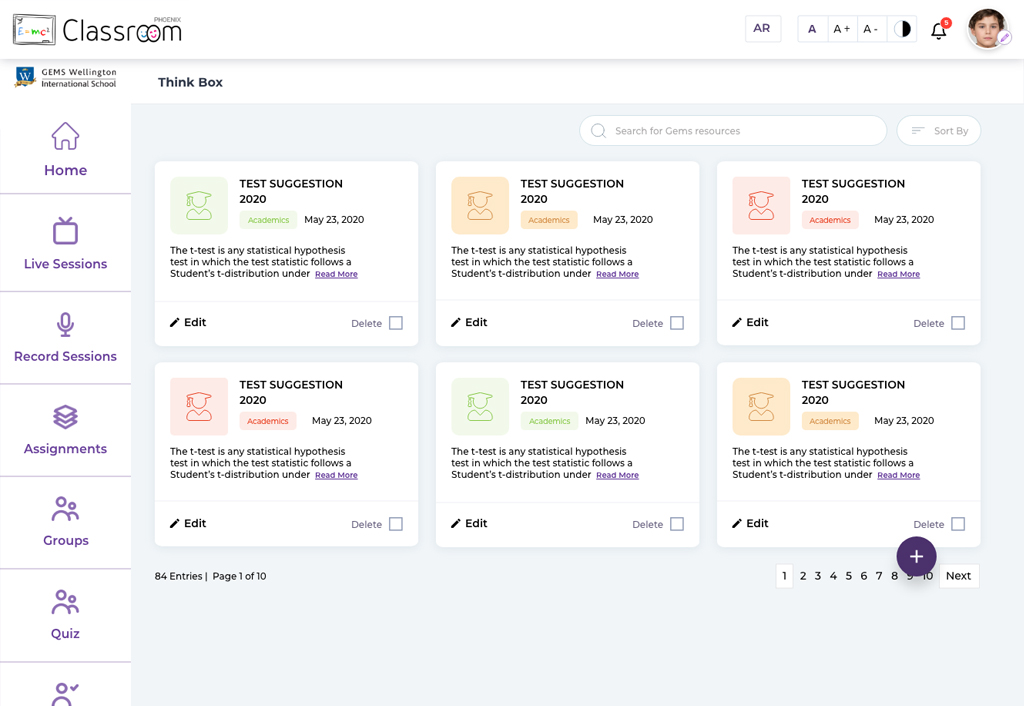Click the orange graduate icon in the first row
Viewport: 1024px width, 706px height.
point(480,205)
